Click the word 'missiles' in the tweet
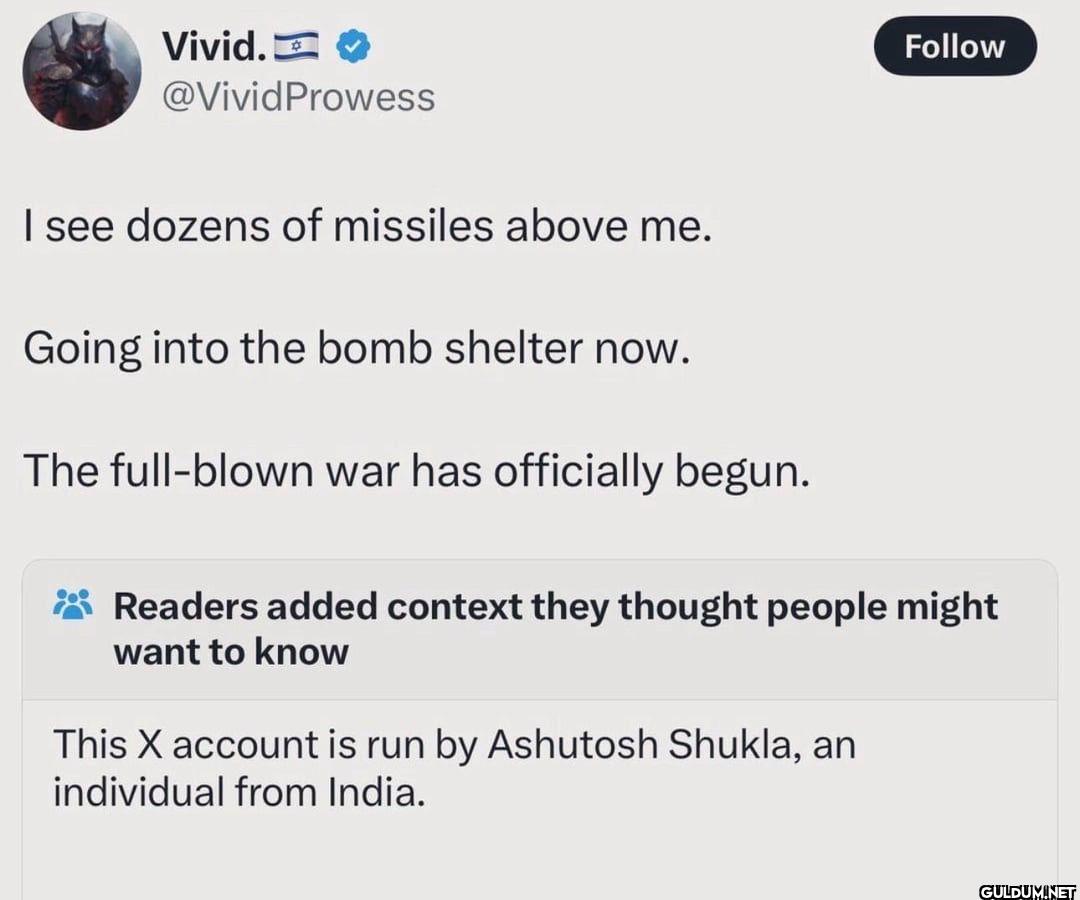 click(x=412, y=229)
